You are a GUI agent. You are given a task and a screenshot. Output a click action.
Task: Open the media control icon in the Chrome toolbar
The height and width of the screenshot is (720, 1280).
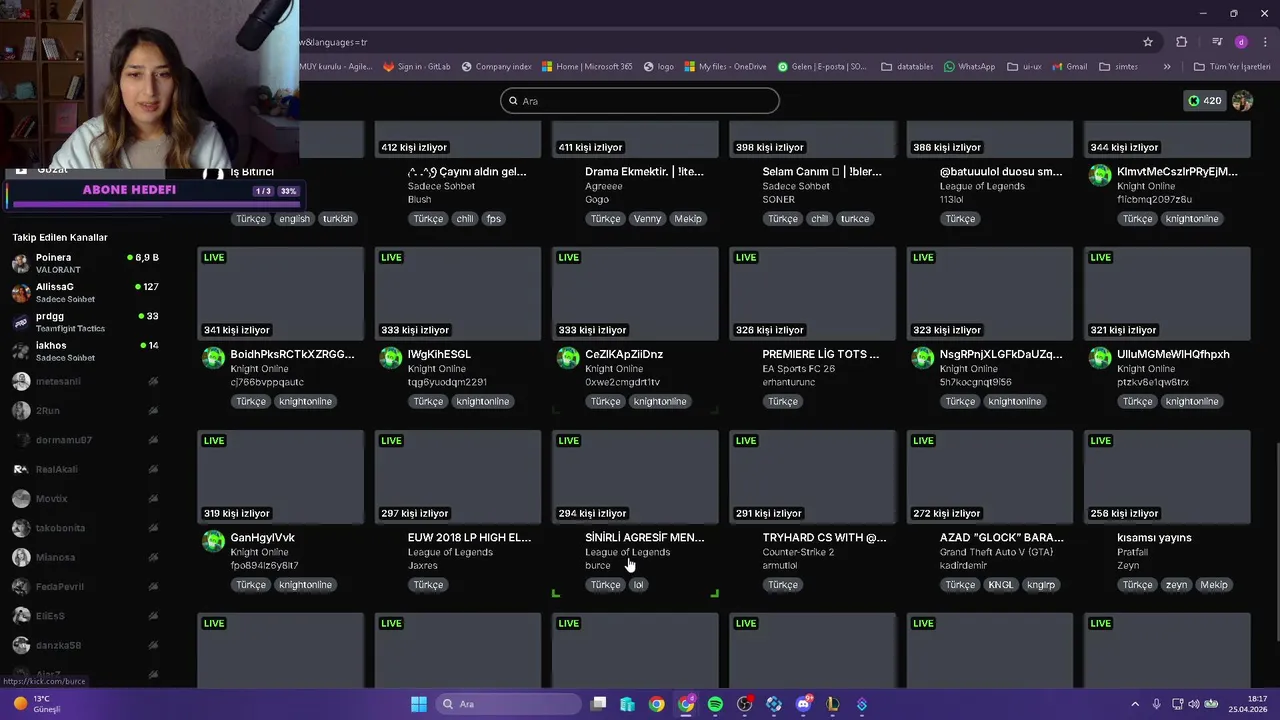1217,42
